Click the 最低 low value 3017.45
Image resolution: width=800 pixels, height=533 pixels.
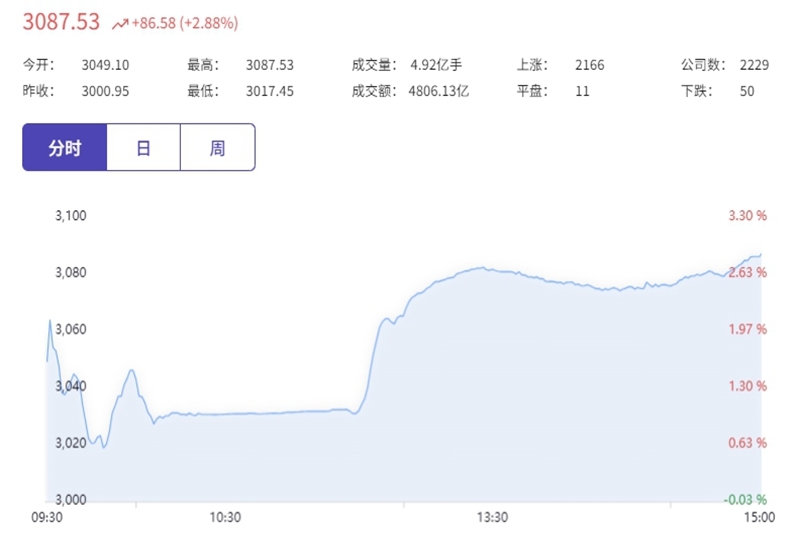point(270,91)
